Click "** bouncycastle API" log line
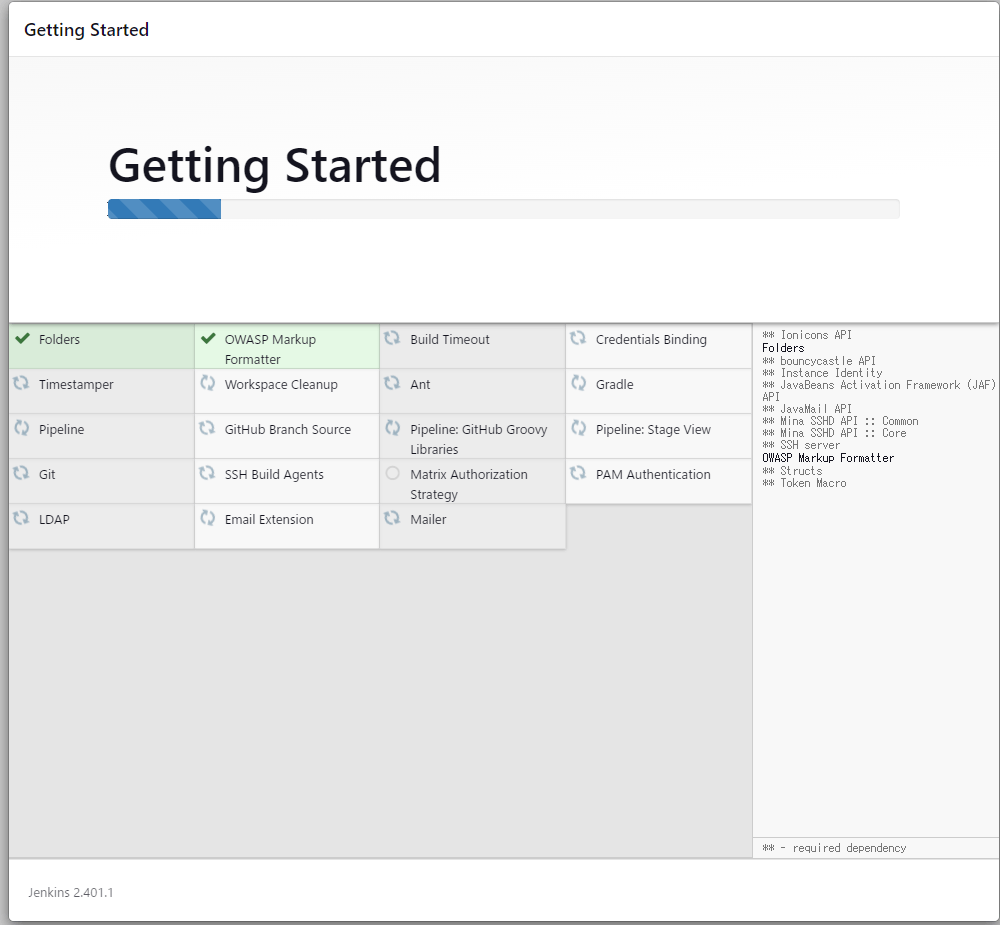The image size is (1000, 925). pyautogui.click(x=819, y=360)
